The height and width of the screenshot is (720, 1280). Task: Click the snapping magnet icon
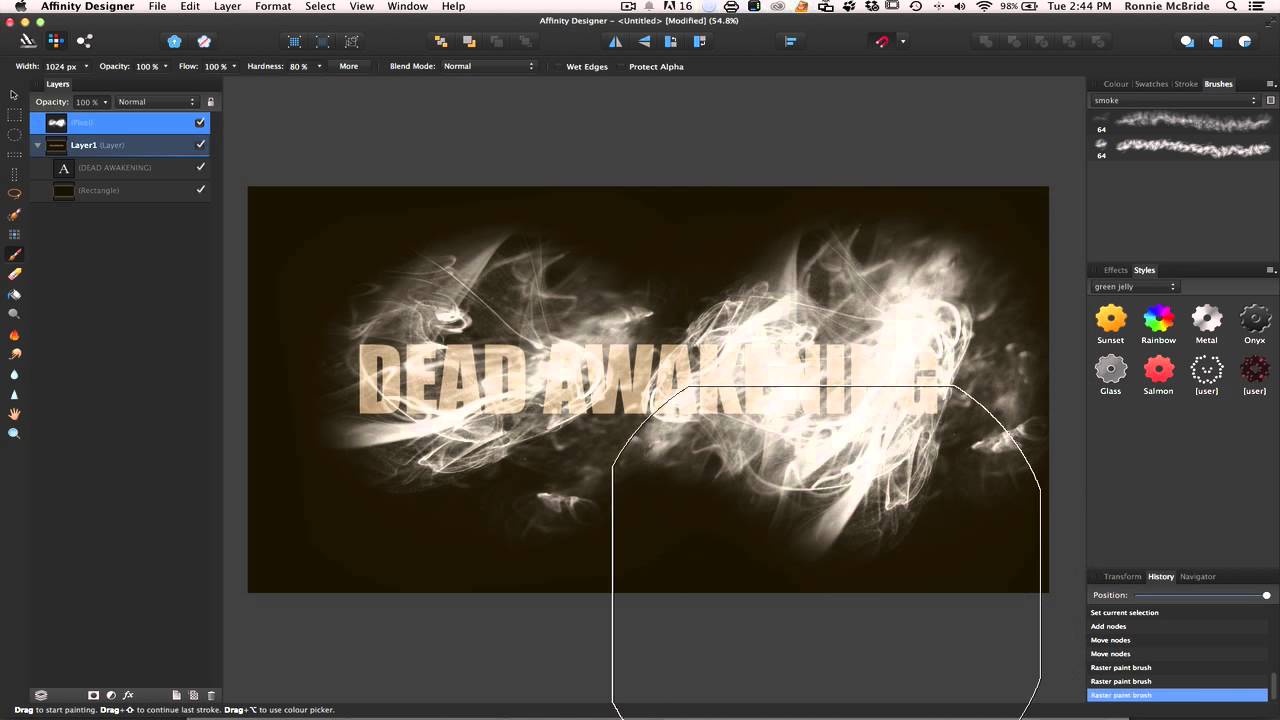[881, 41]
